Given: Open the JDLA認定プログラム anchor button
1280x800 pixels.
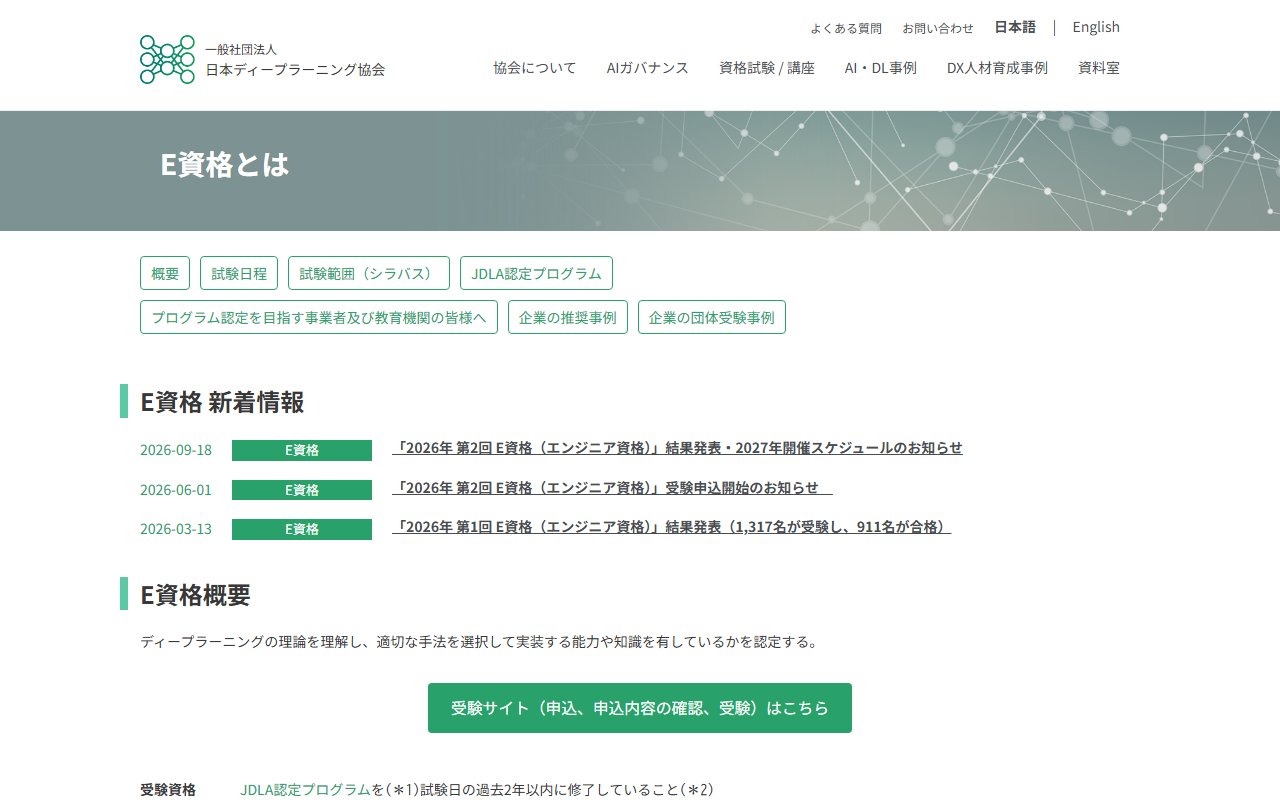Looking at the screenshot, I should pos(536,273).
